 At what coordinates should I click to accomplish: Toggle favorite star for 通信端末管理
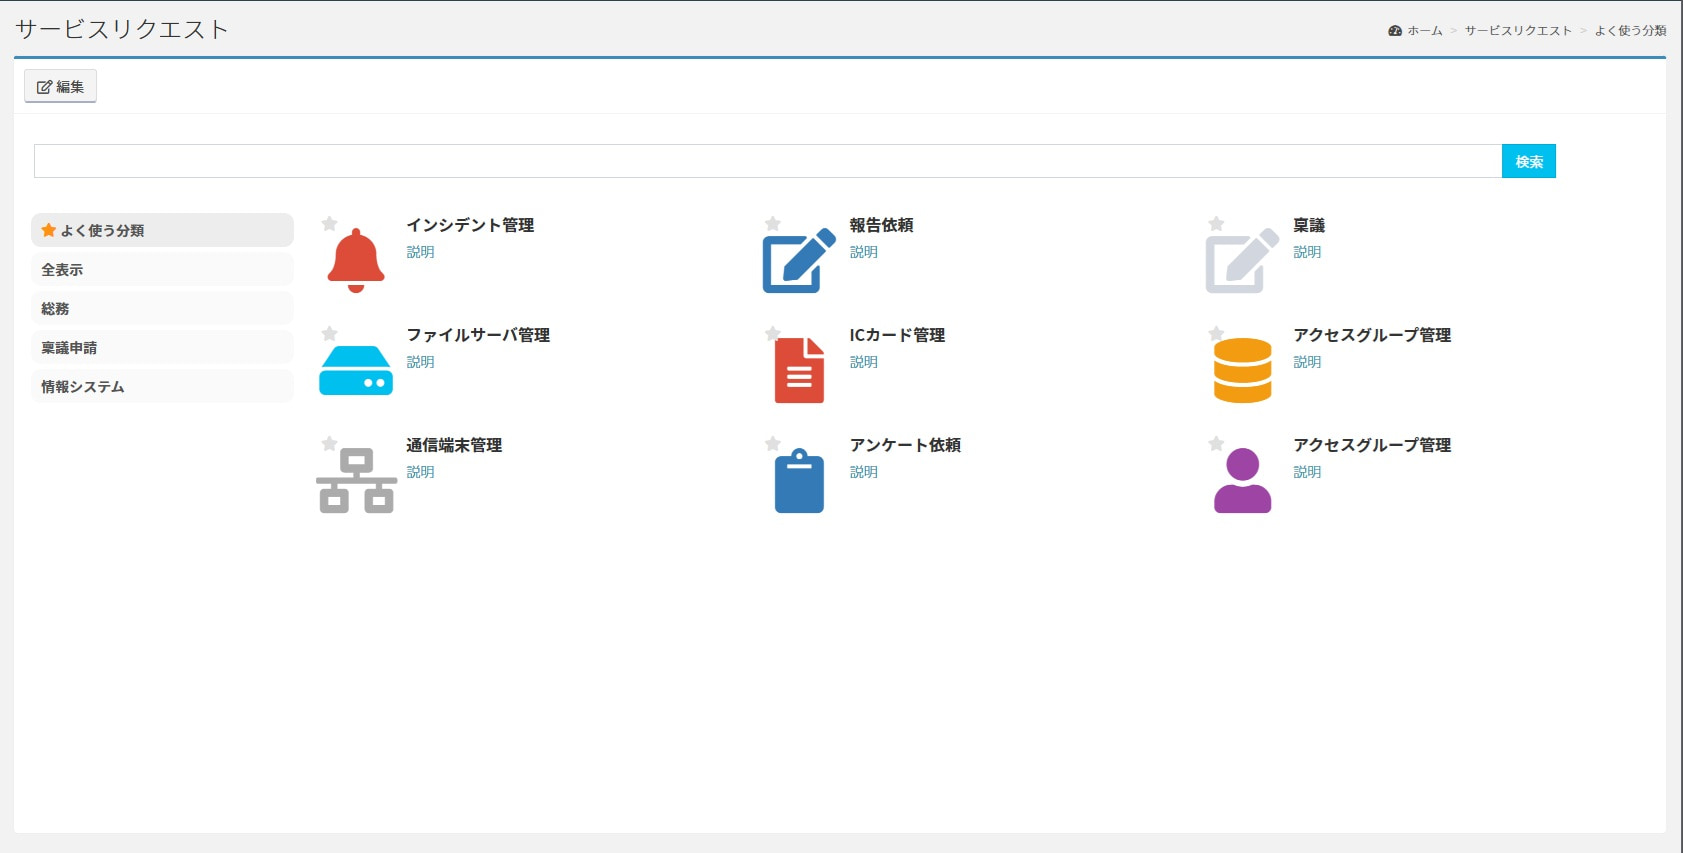329,444
